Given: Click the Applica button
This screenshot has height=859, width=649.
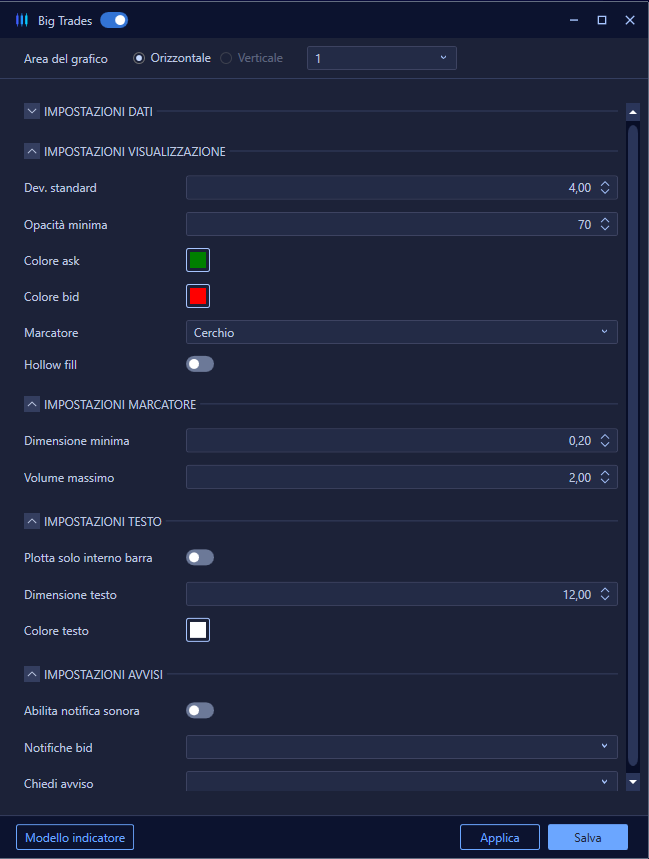Looking at the screenshot, I should point(499,837).
